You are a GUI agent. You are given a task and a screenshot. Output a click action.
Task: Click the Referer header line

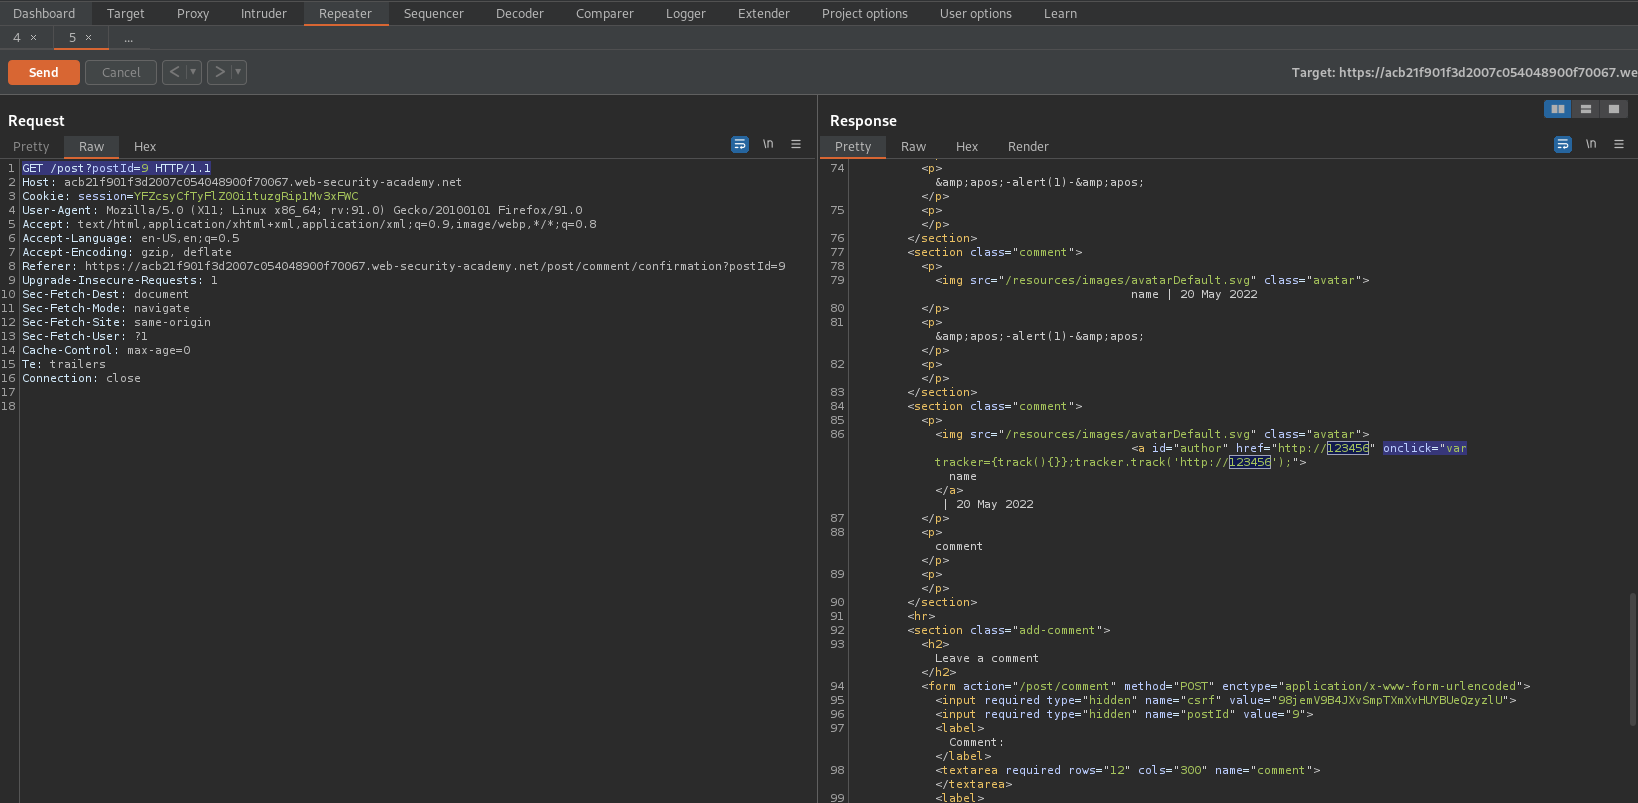point(404,266)
